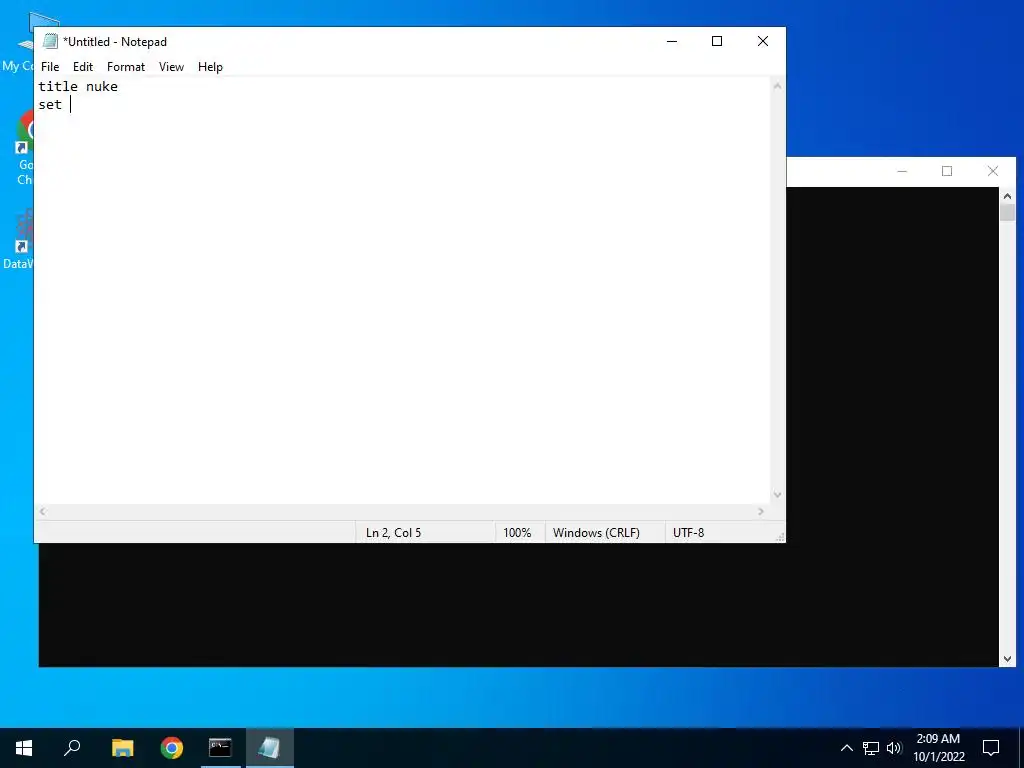Open the Windows Start menu

[24, 748]
